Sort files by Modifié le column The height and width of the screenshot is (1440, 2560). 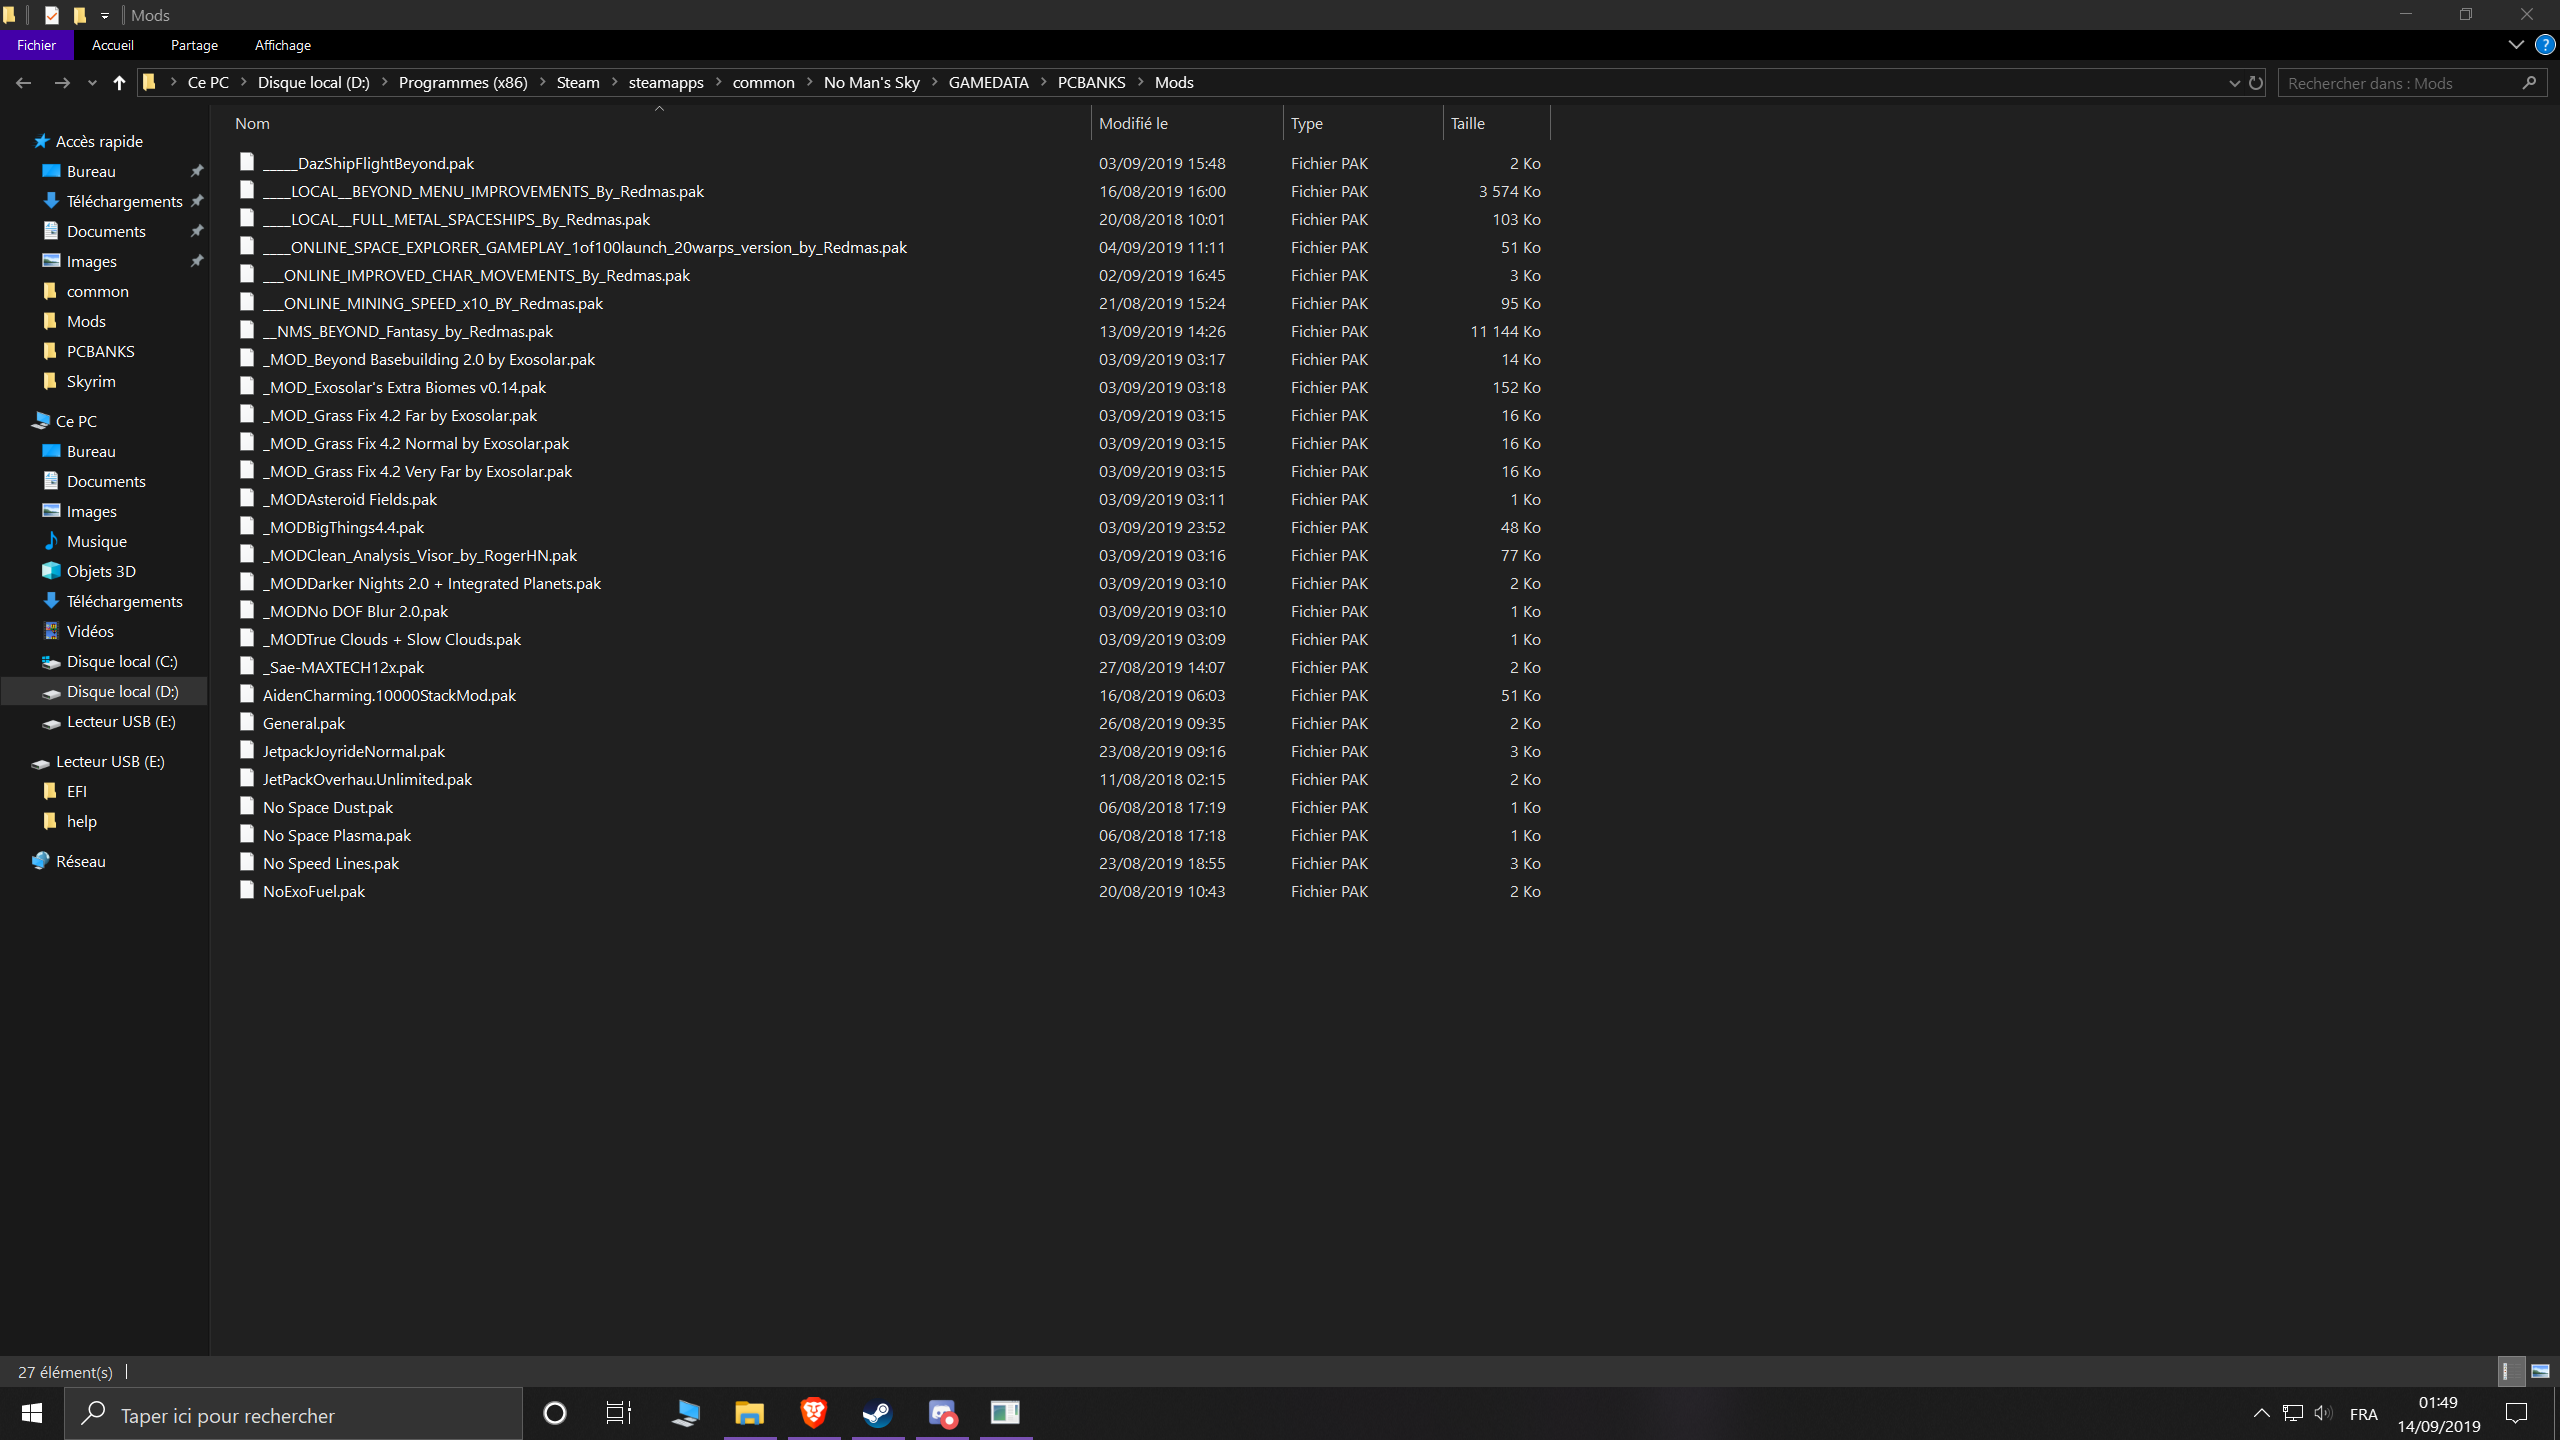(x=1187, y=123)
